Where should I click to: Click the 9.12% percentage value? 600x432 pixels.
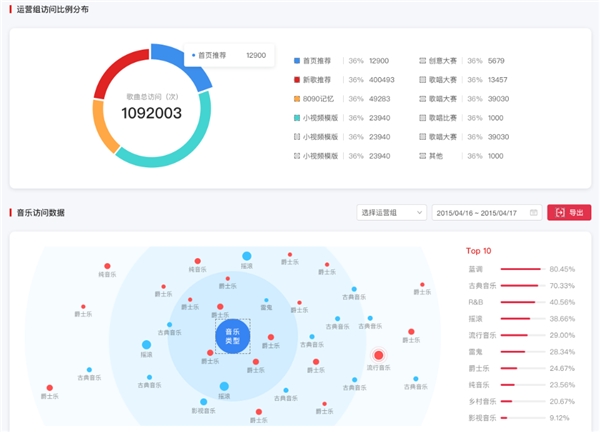pos(559,418)
